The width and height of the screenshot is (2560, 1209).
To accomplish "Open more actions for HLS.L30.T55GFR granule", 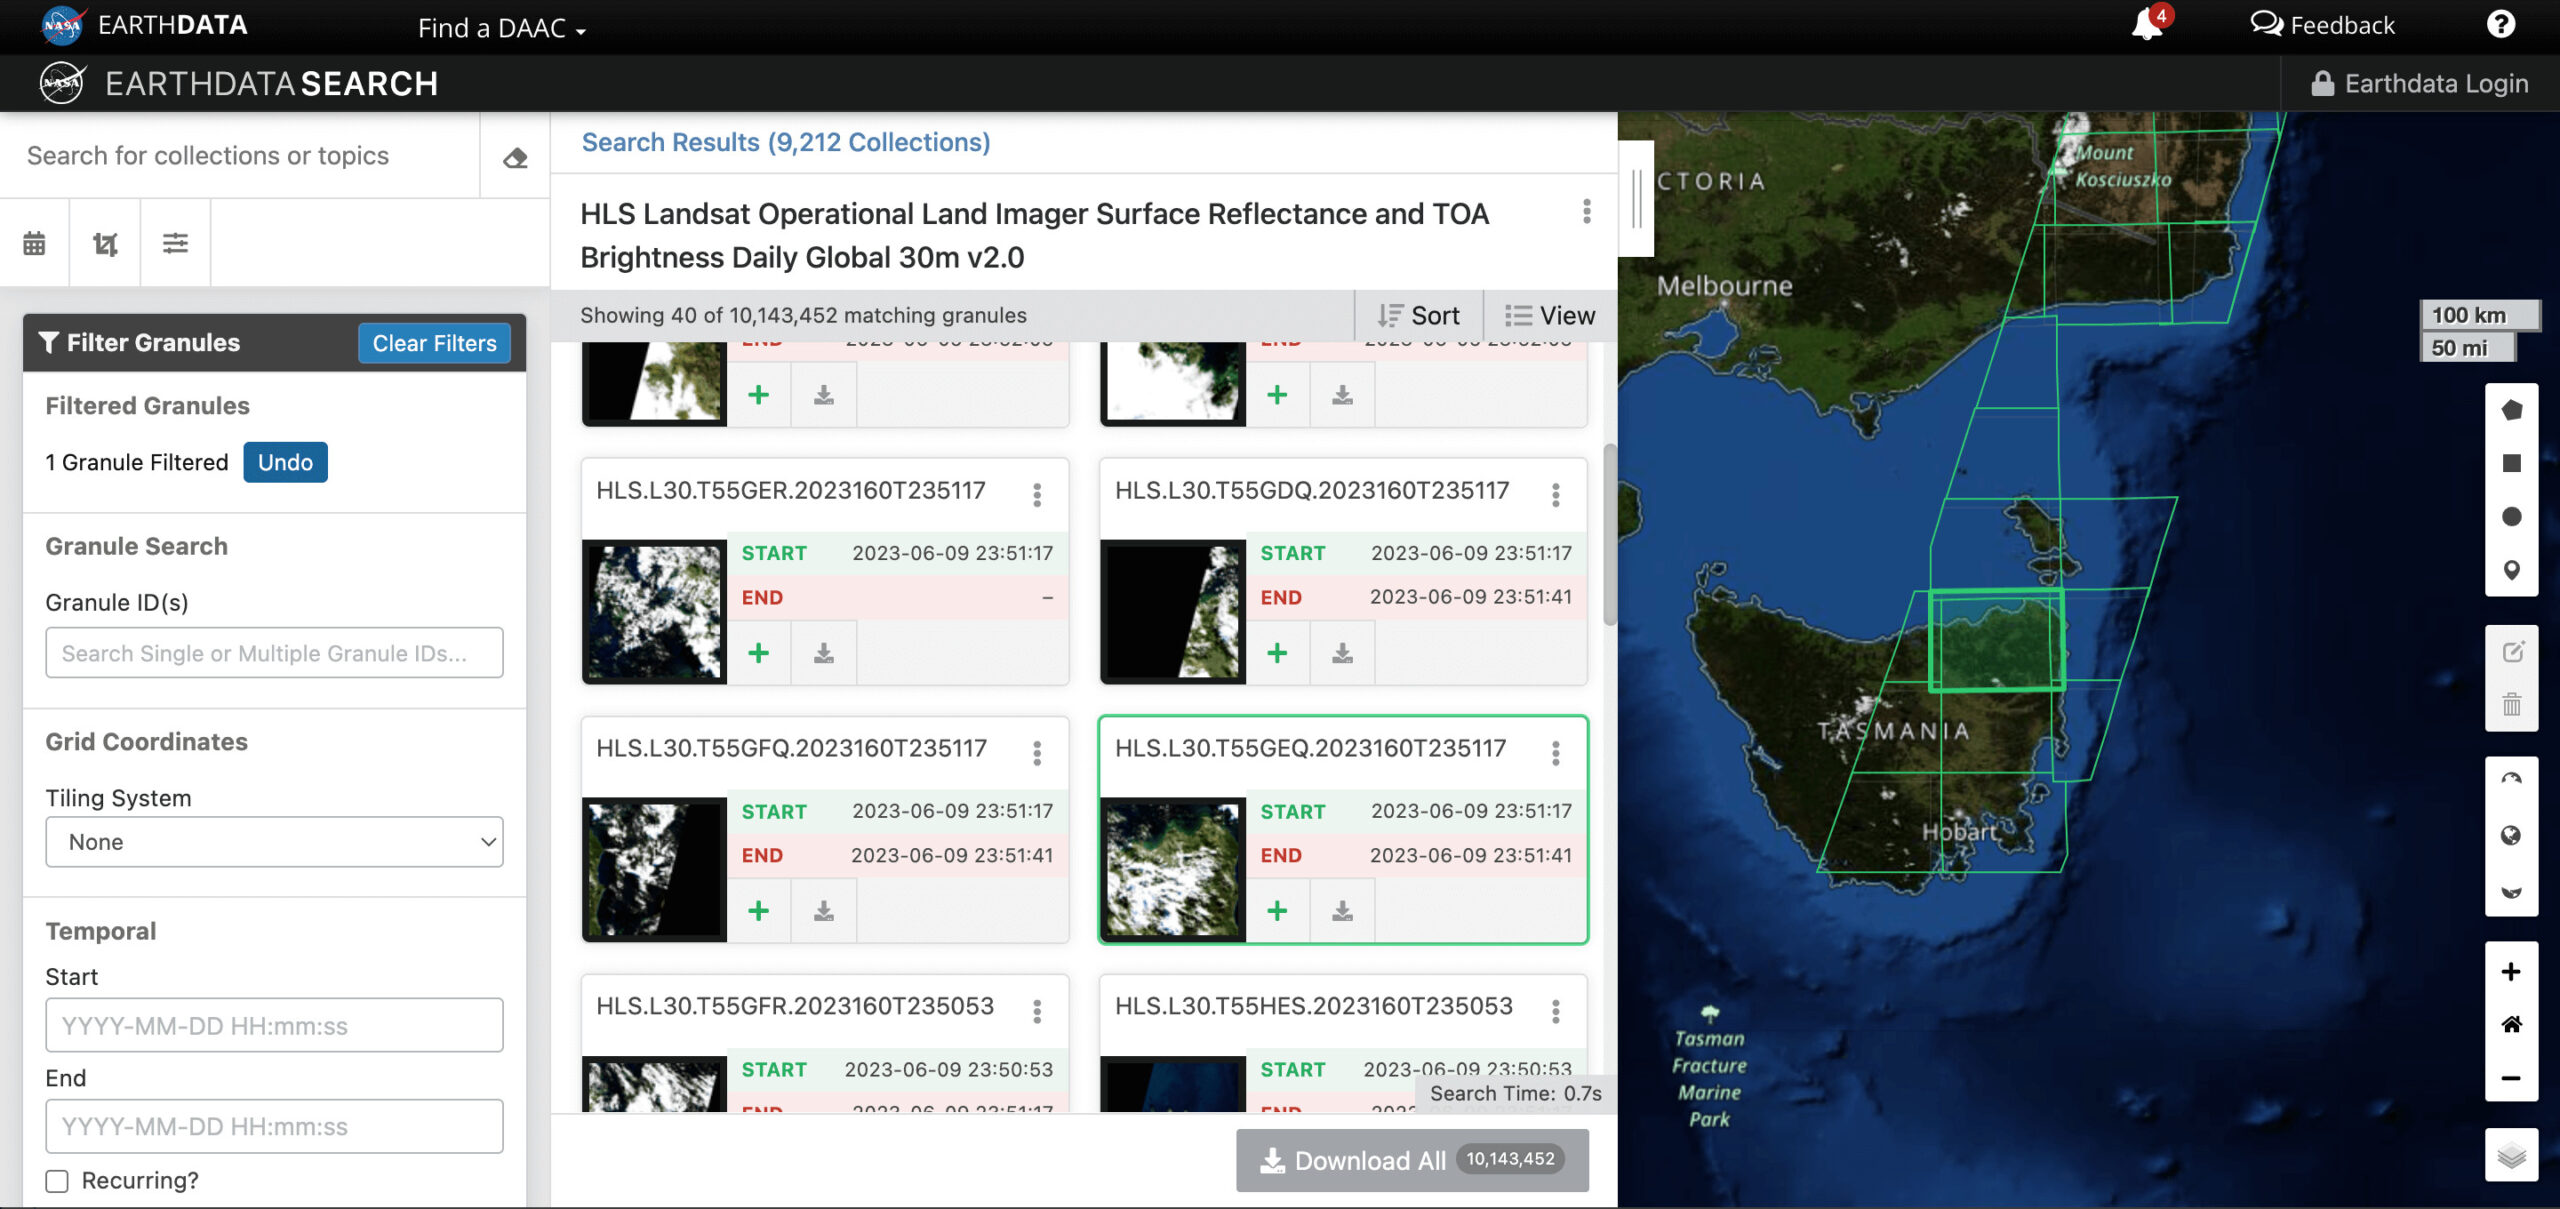I will pos(1037,1011).
